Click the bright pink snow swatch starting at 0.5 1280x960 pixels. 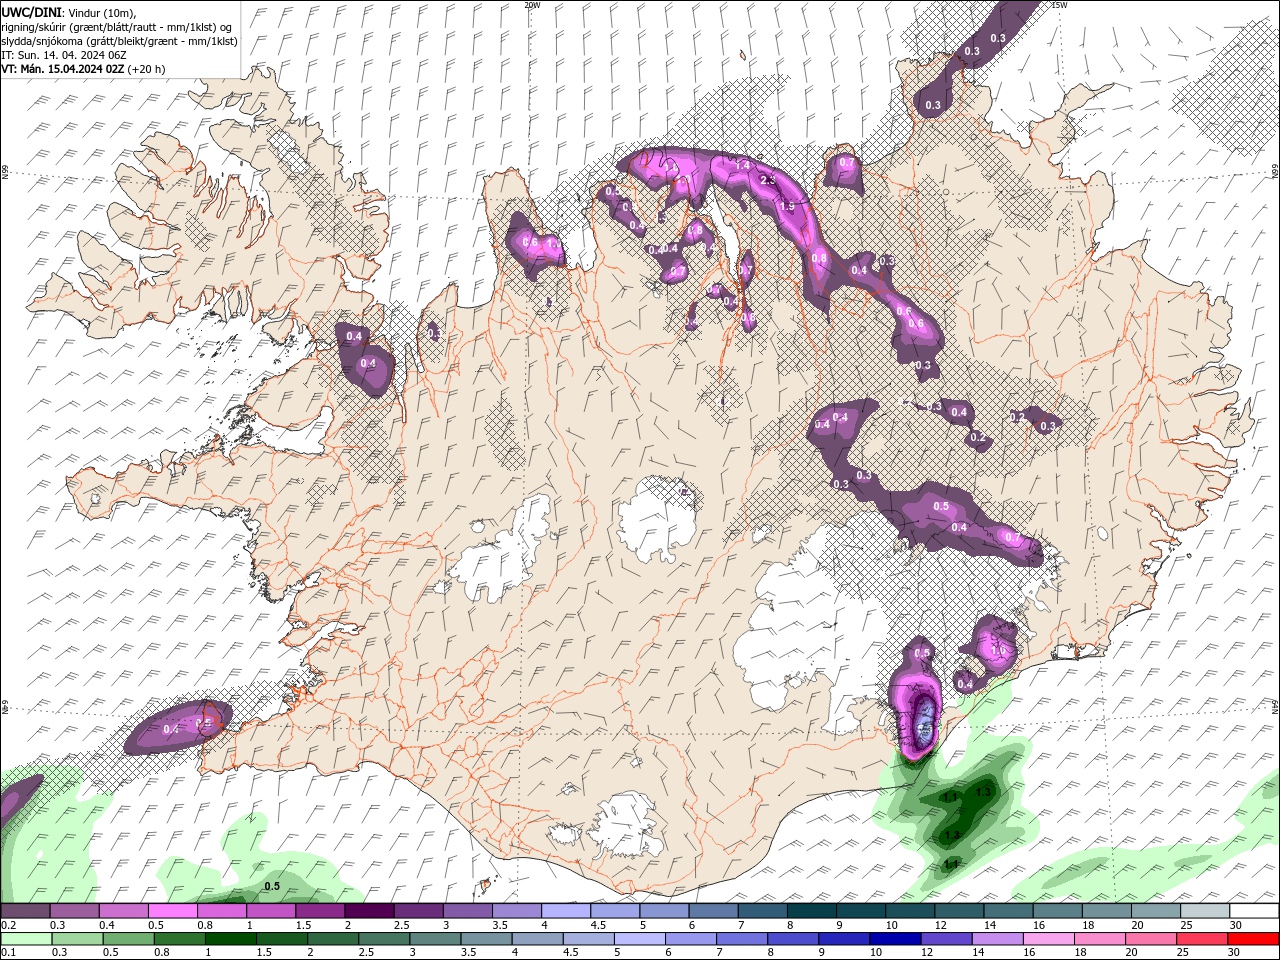(173, 911)
